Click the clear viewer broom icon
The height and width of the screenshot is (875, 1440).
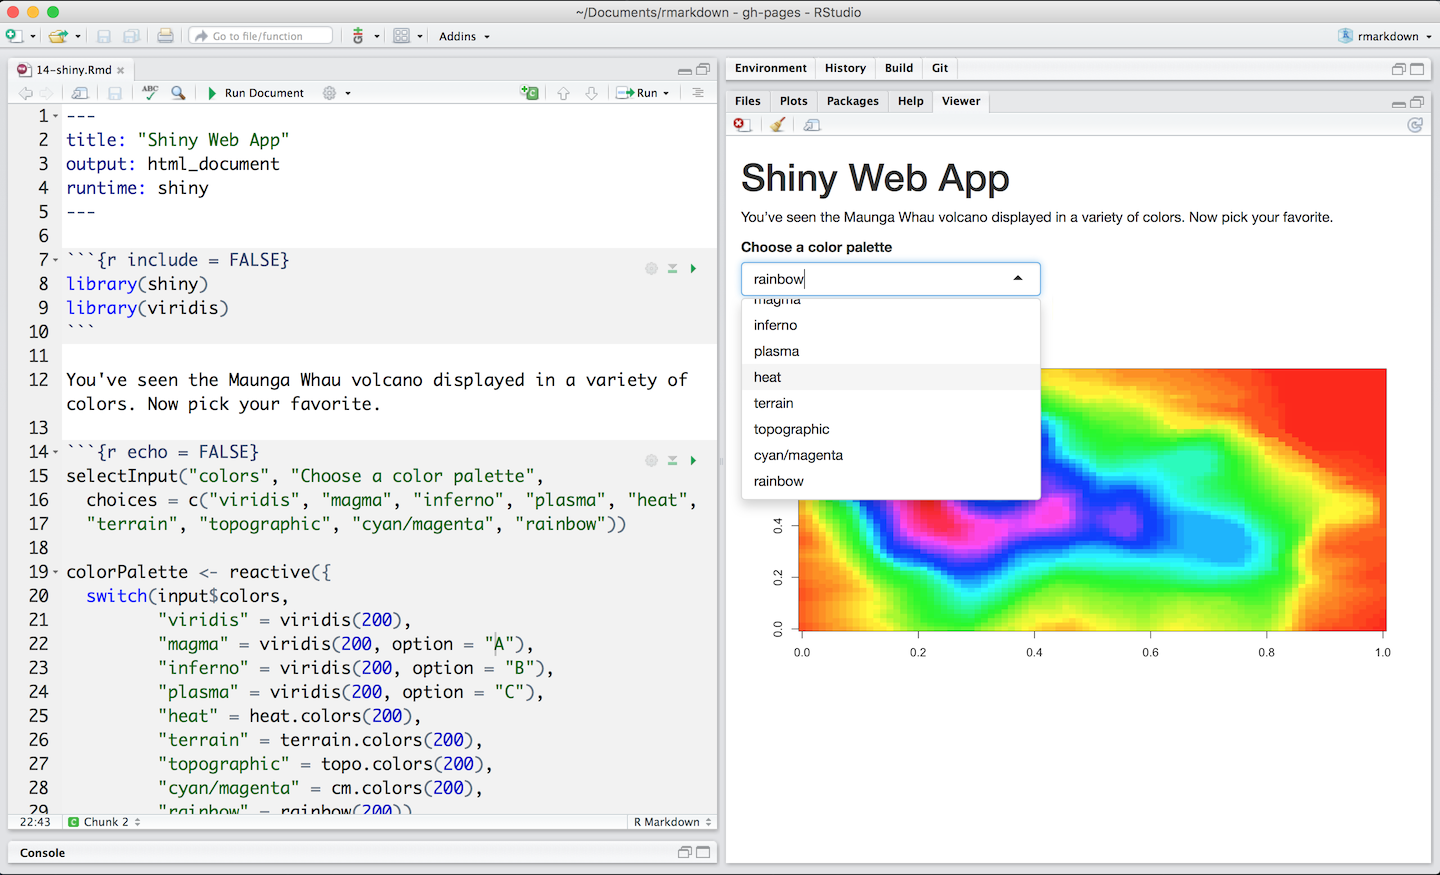tap(777, 125)
